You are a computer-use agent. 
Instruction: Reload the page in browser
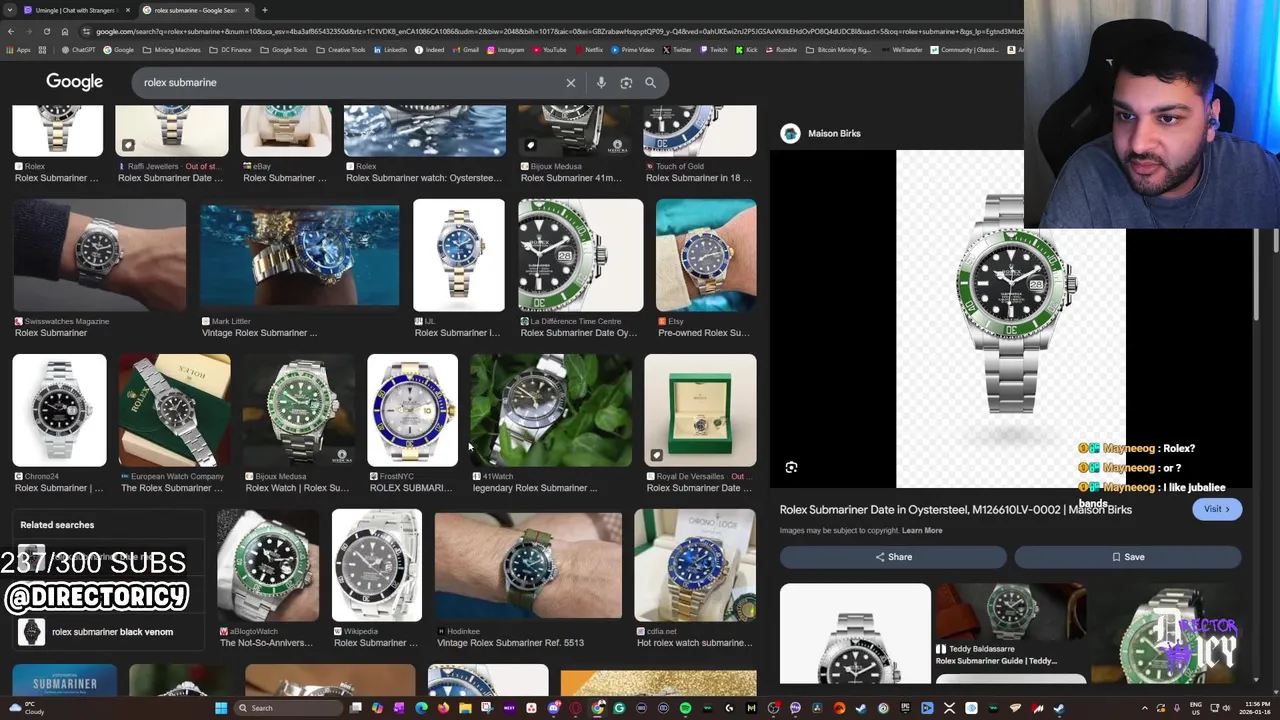pyautogui.click(x=46, y=31)
